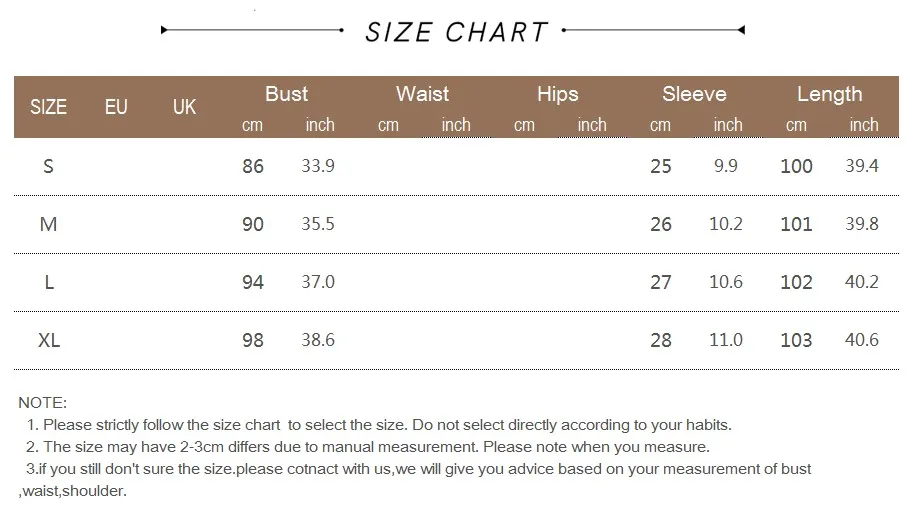Image resolution: width=920 pixels, height=532 pixels.
Task: Click the S size row label
Action: pyautogui.click(x=48, y=166)
